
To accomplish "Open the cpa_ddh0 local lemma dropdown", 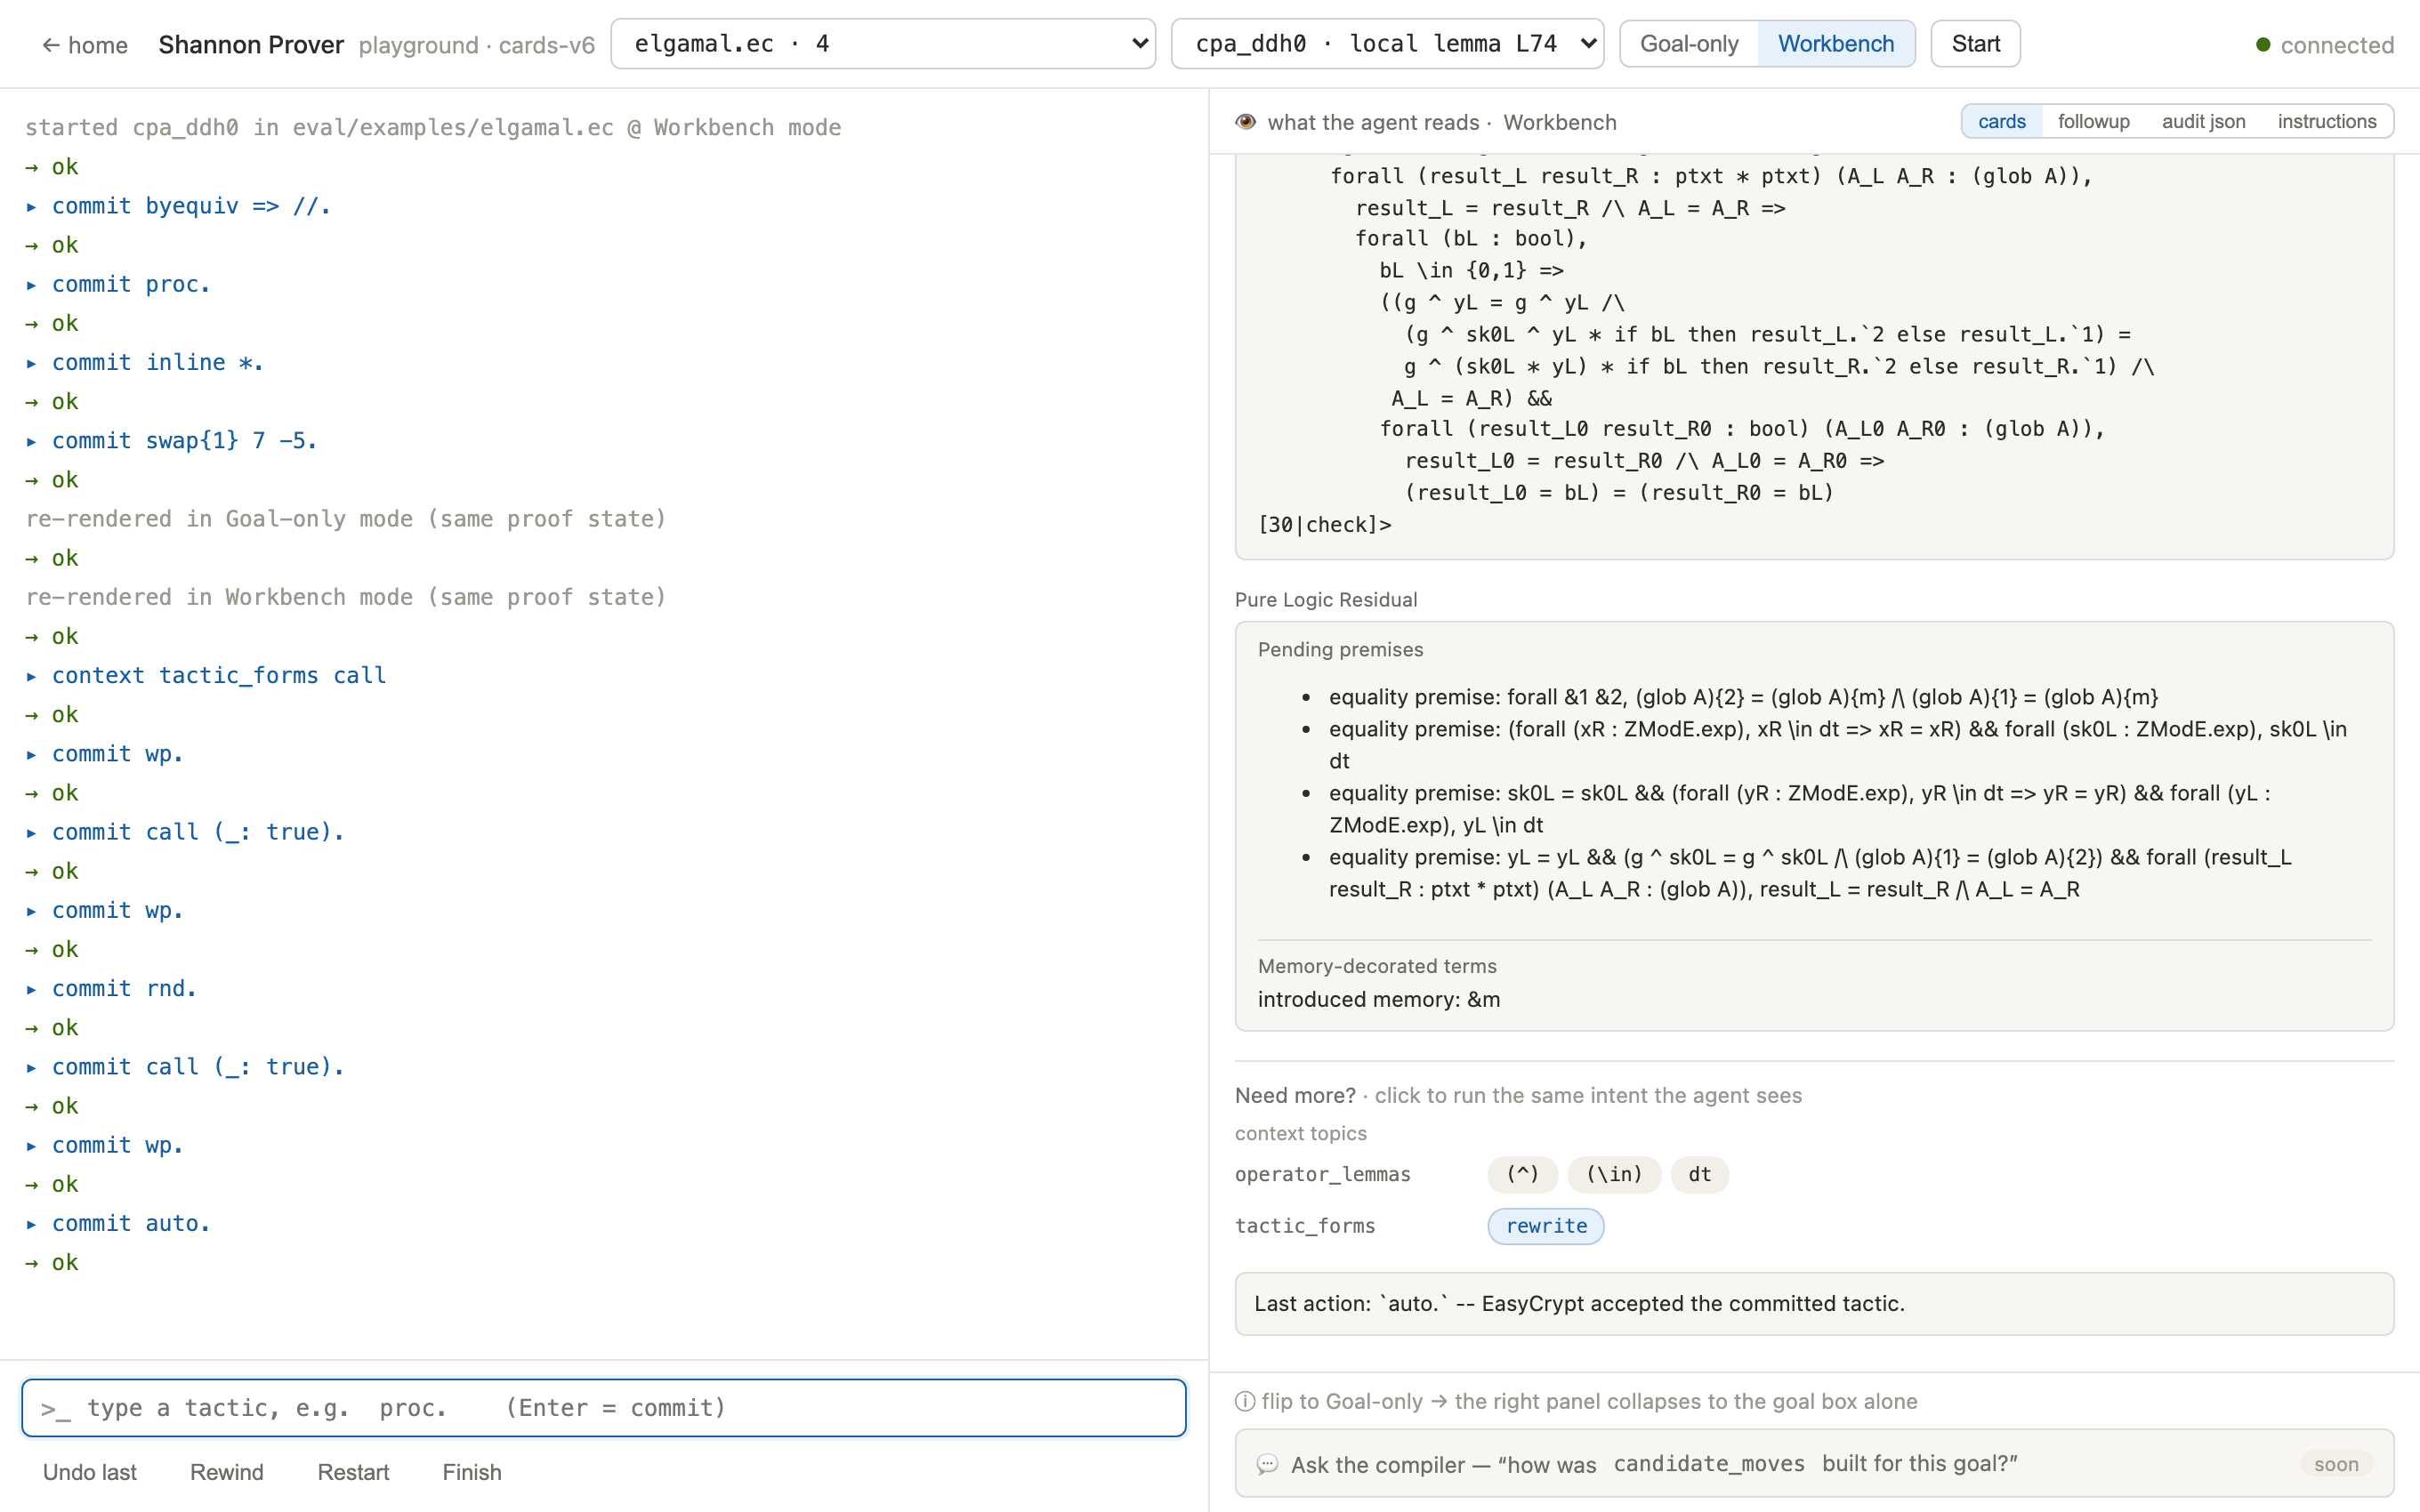I will click(1387, 44).
